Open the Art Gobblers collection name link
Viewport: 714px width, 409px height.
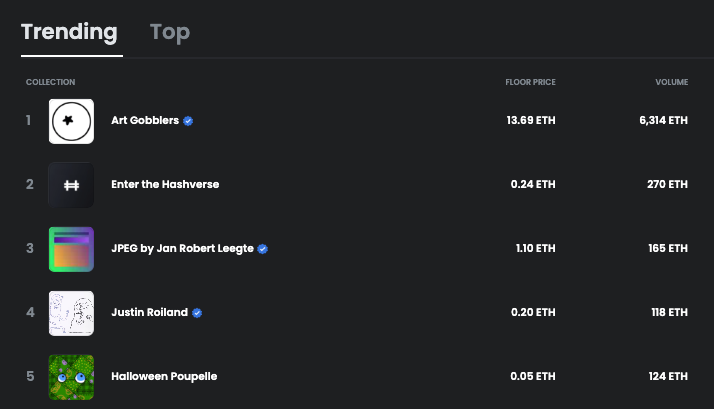pos(145,120)
